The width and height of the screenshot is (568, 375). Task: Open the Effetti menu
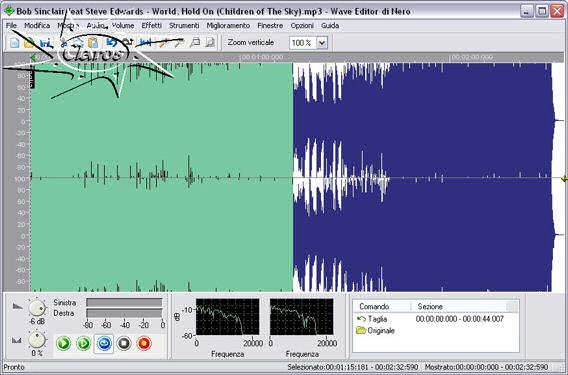click(x=151, y=25)
